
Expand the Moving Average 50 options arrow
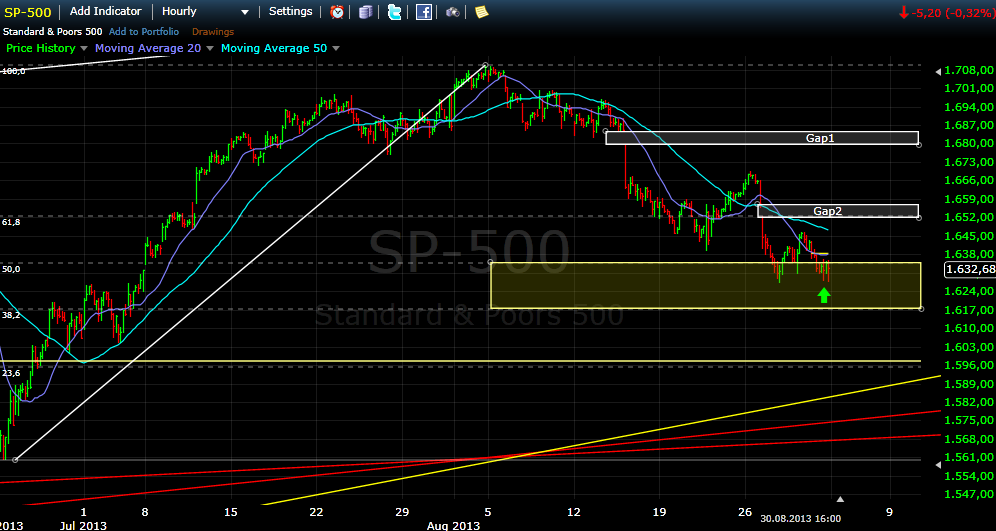coord(335,48)
